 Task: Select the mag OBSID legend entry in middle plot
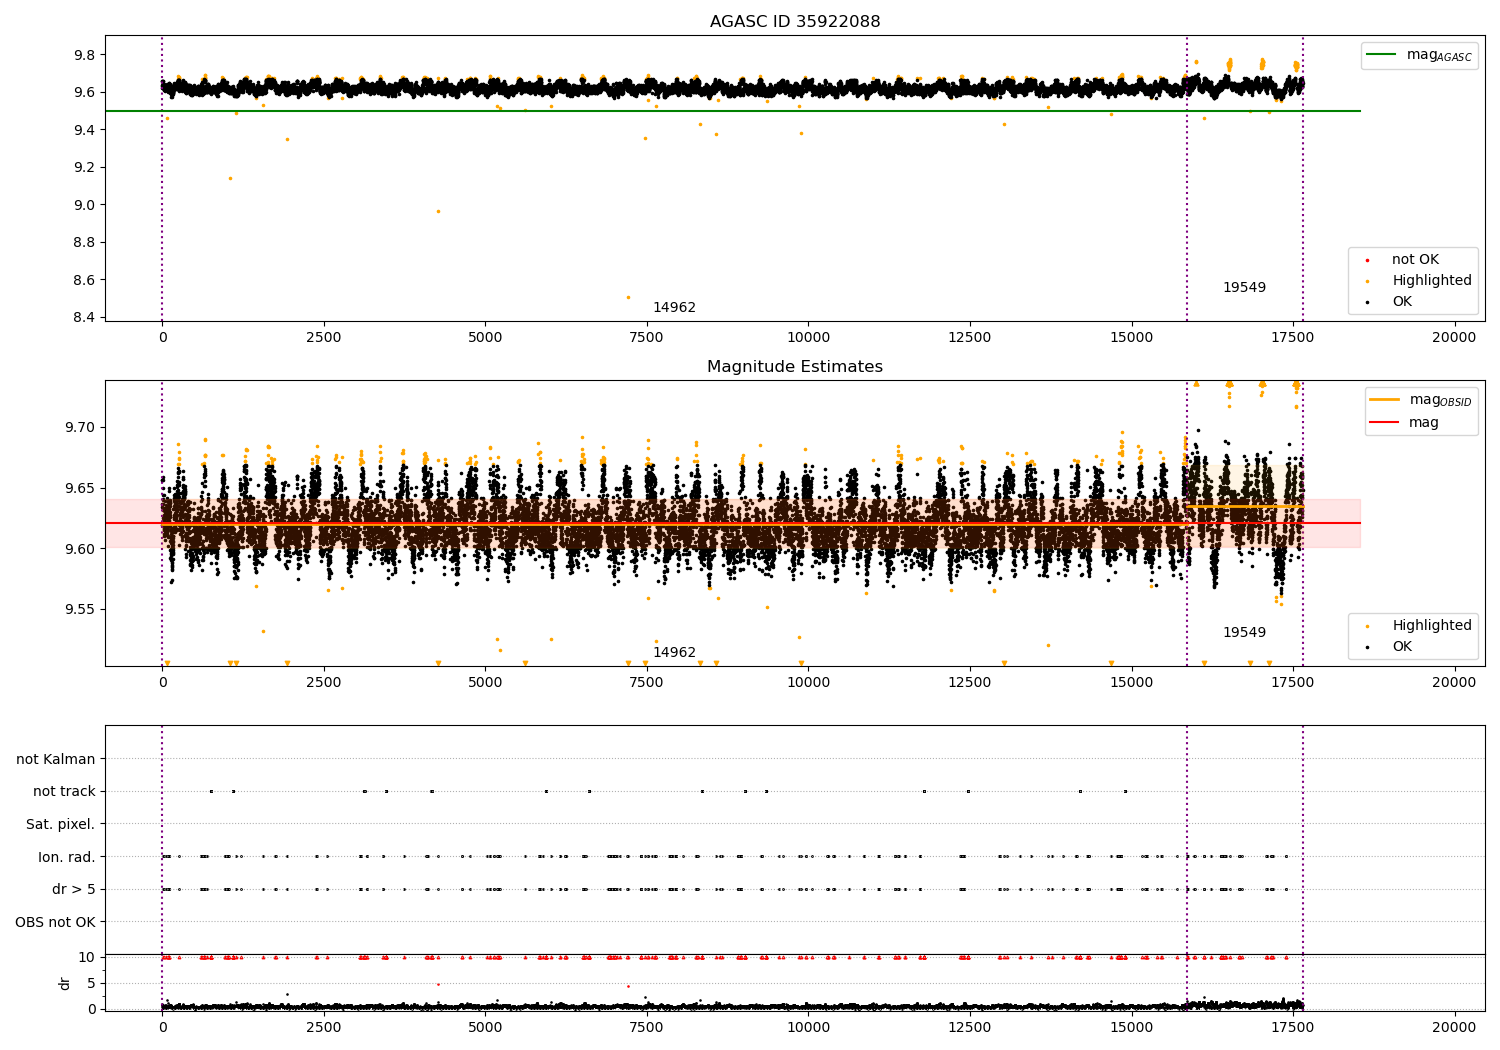[x=1421, y=400]
